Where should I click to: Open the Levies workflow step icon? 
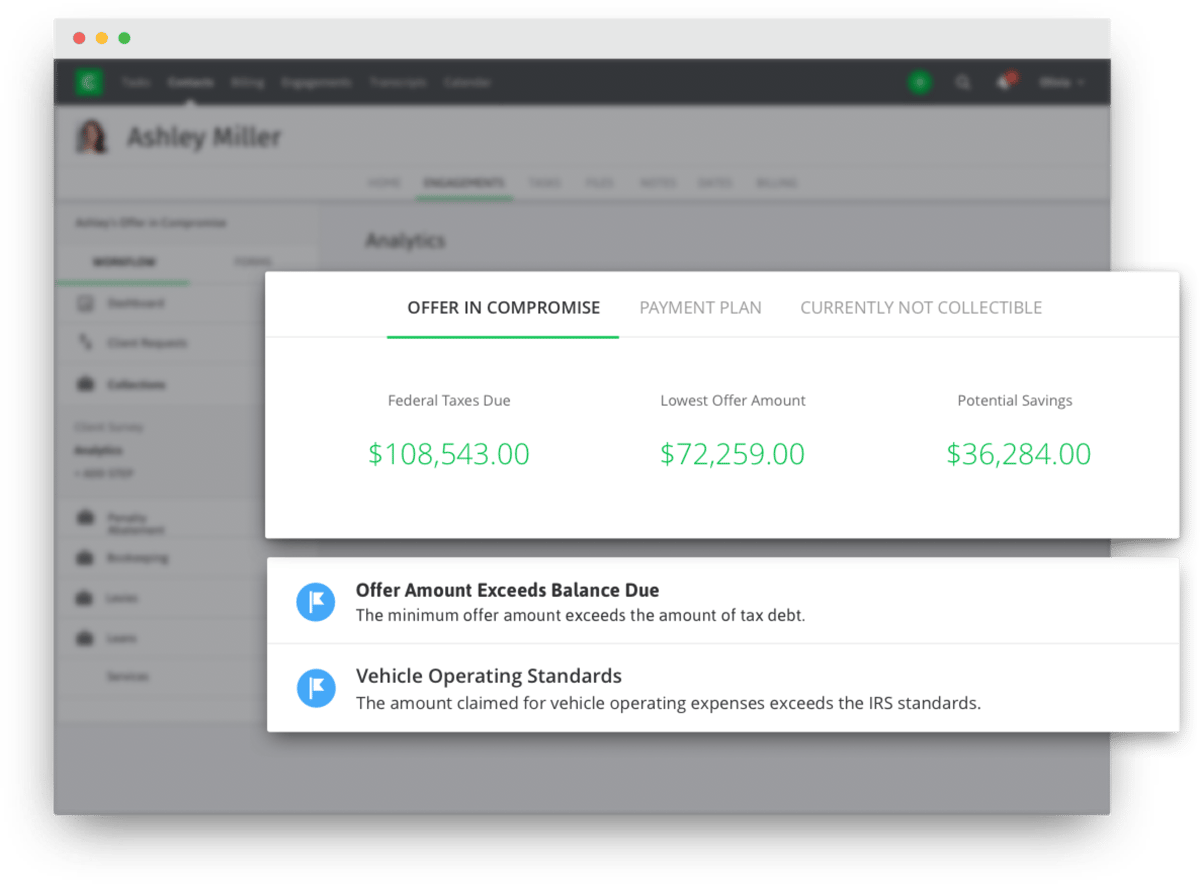point(85,598)
